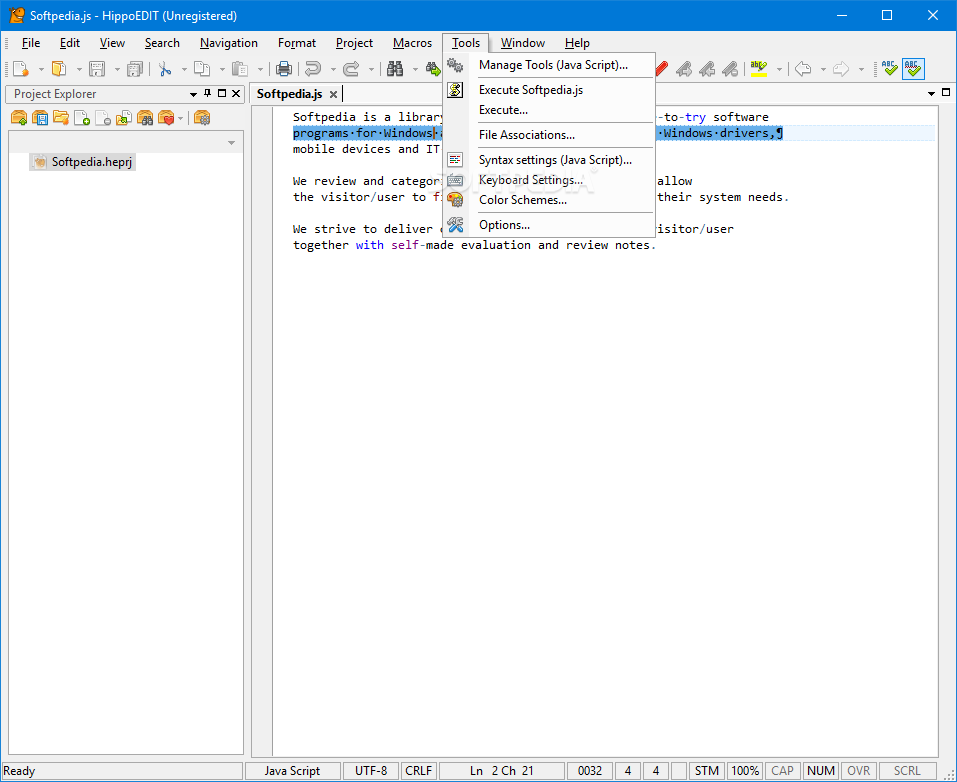Open the Project Explorer panel menu arrow
Screen dimensions: 957x782
pyautogui.click(x=193, y=94)
